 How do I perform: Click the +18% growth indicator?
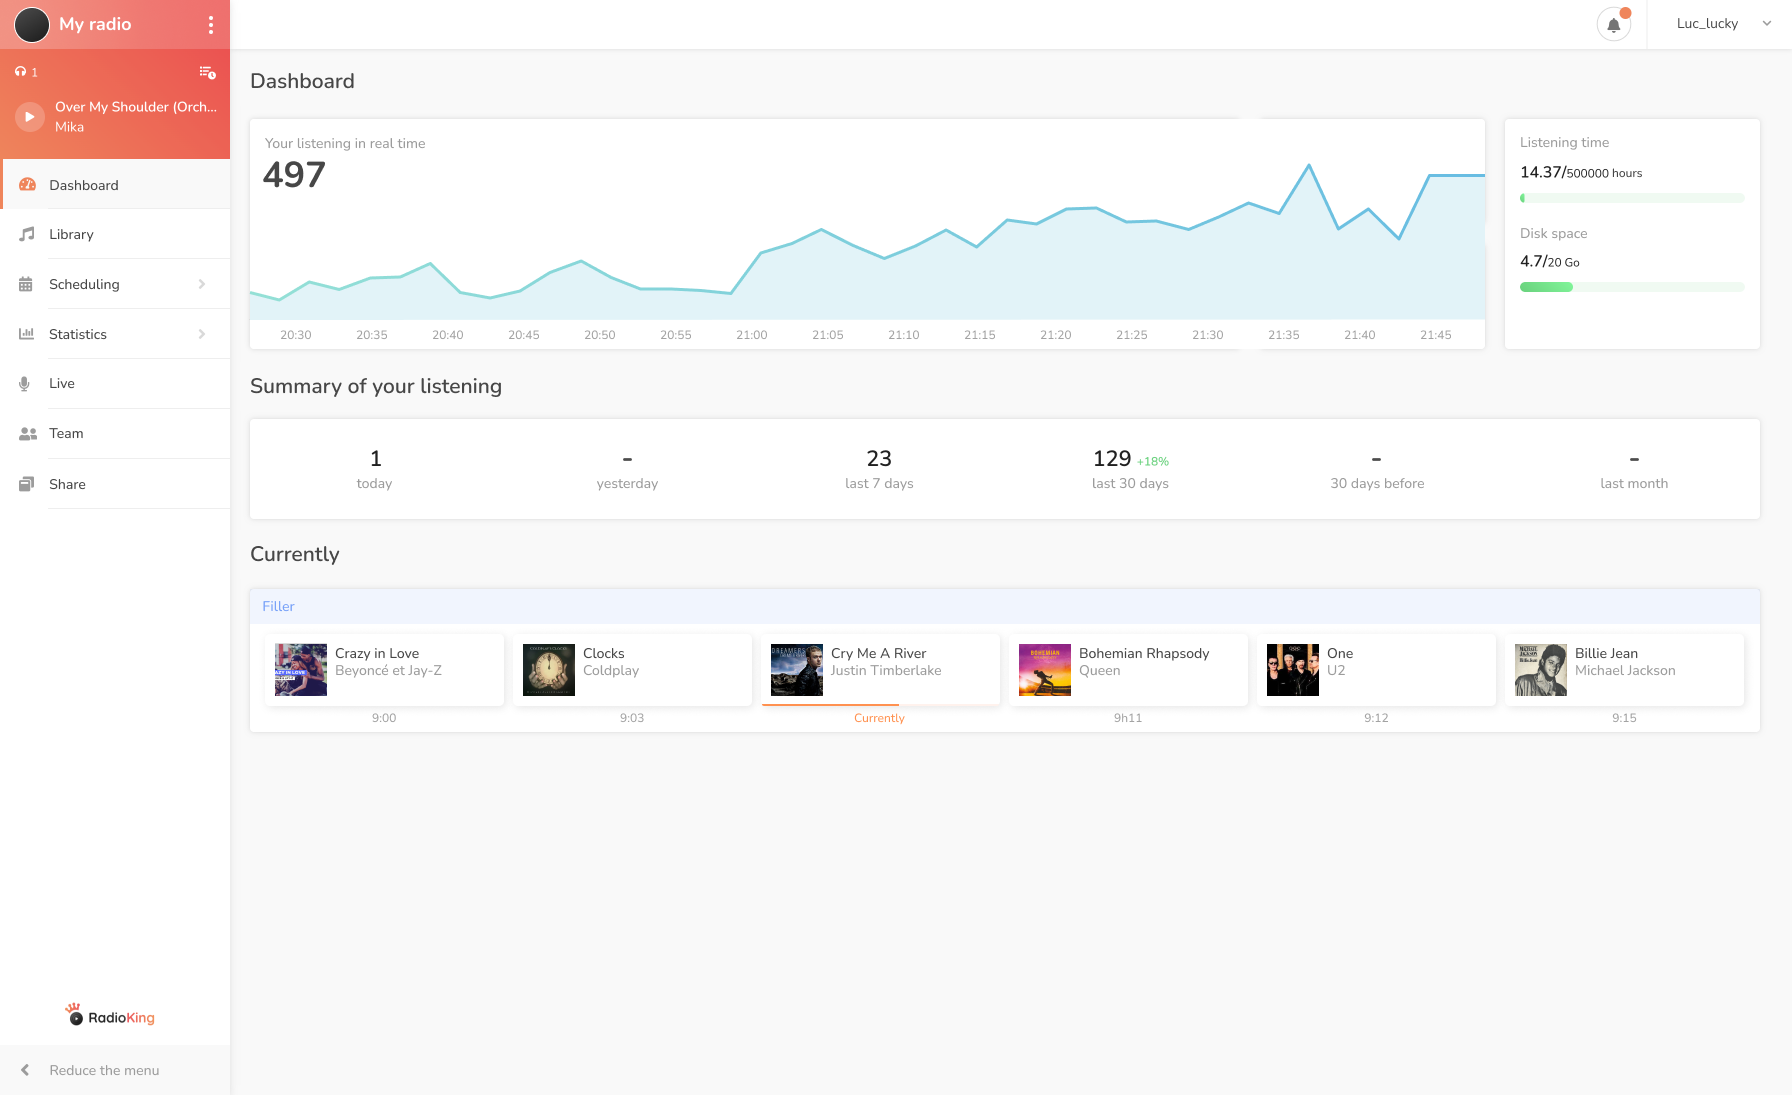1153,462
